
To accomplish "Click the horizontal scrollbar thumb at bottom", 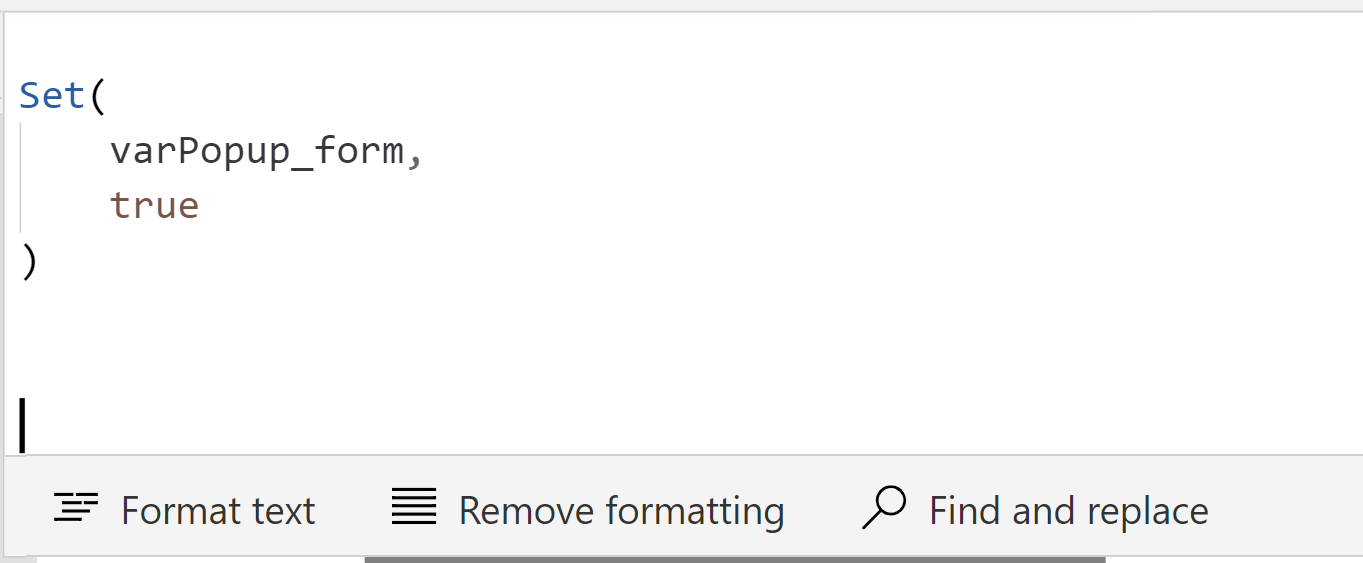I will [x=735, y=559].
